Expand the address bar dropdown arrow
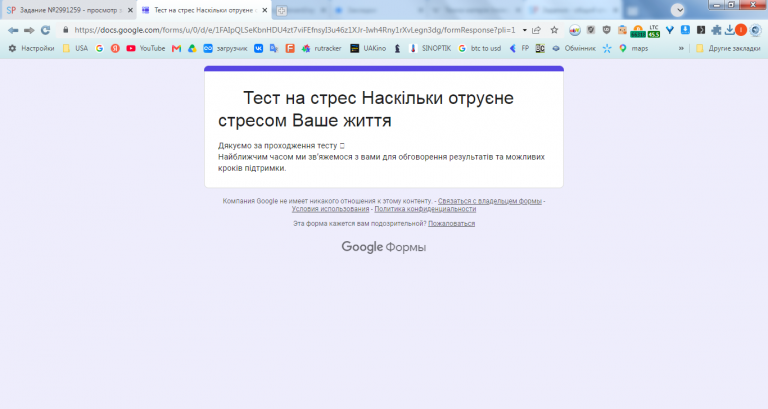Screen dimensions: 768x409 tap(524, 30)
